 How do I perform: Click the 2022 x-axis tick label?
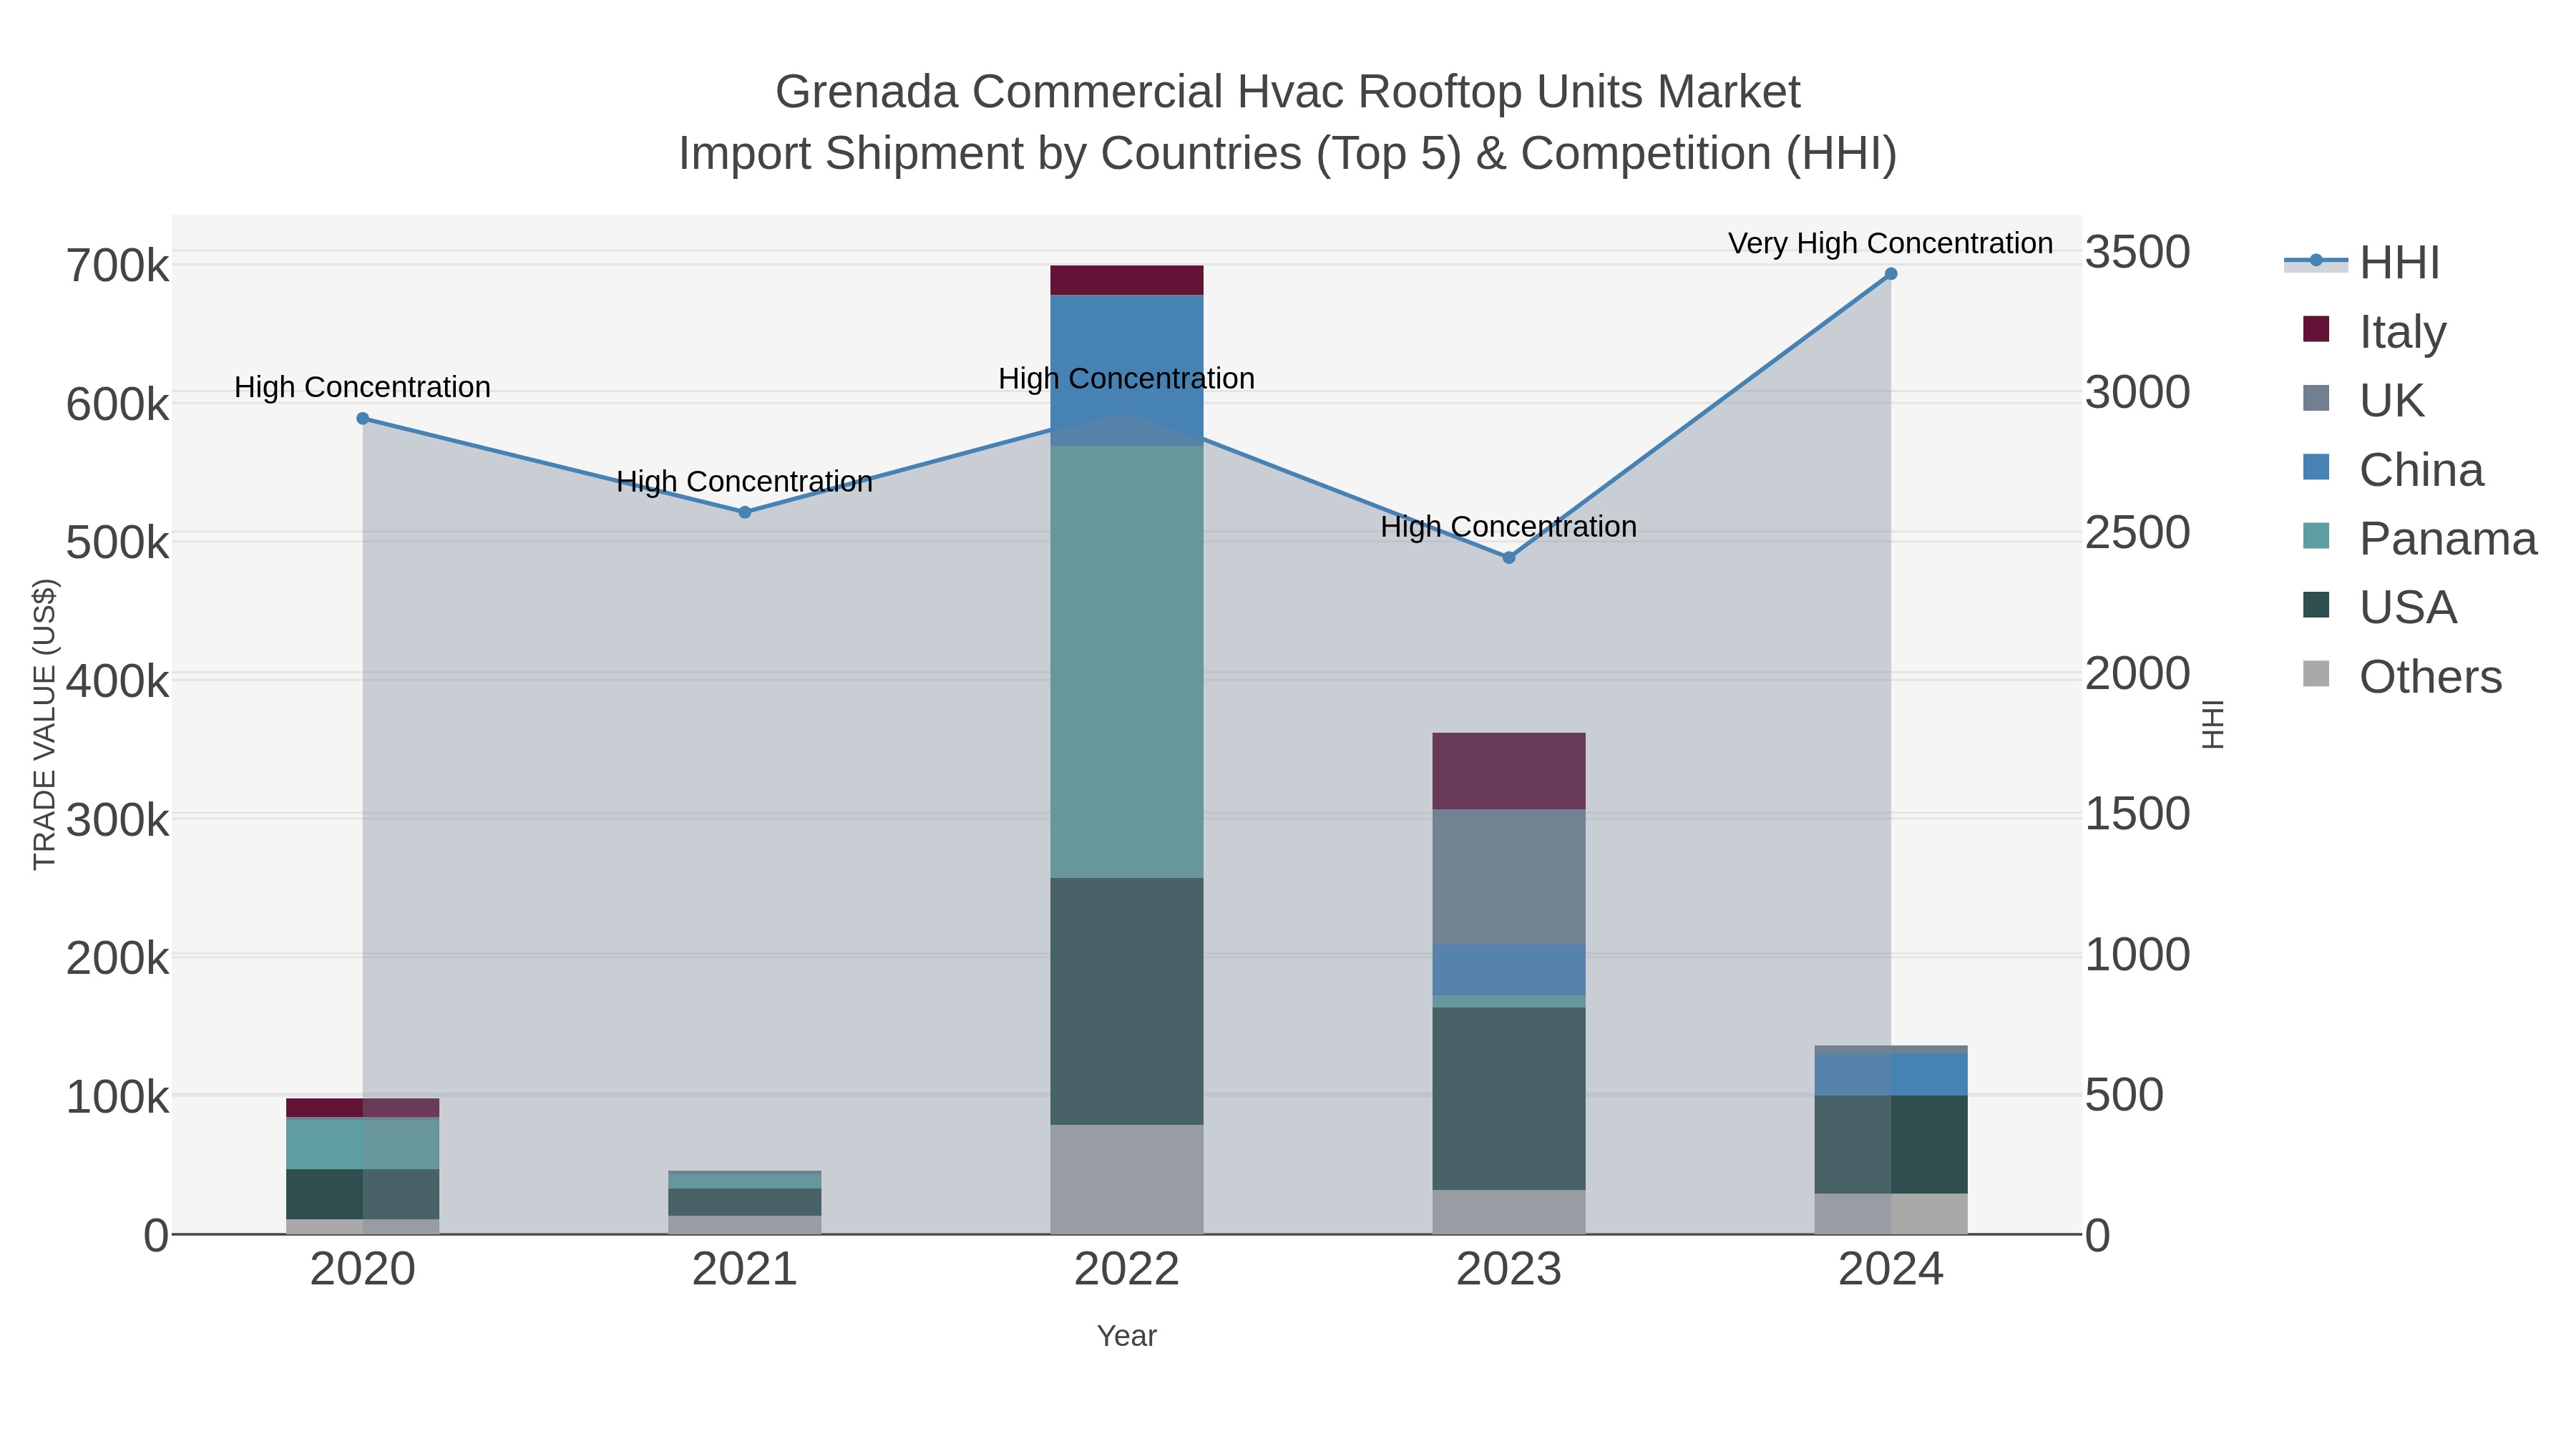(1127, 1270)
